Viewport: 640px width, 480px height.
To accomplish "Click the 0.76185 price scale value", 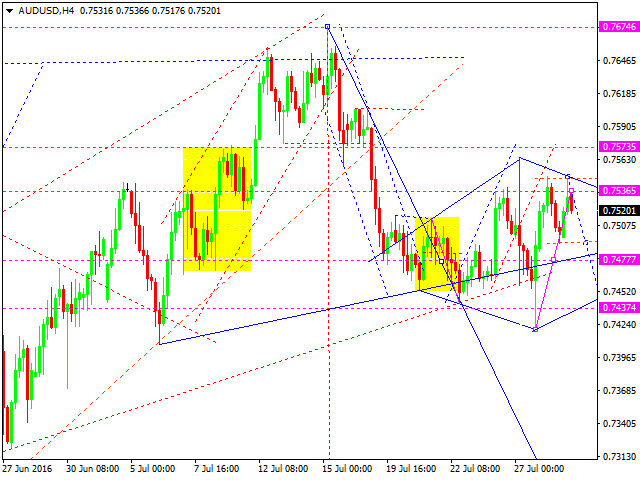I will click(x=619, y=94).
